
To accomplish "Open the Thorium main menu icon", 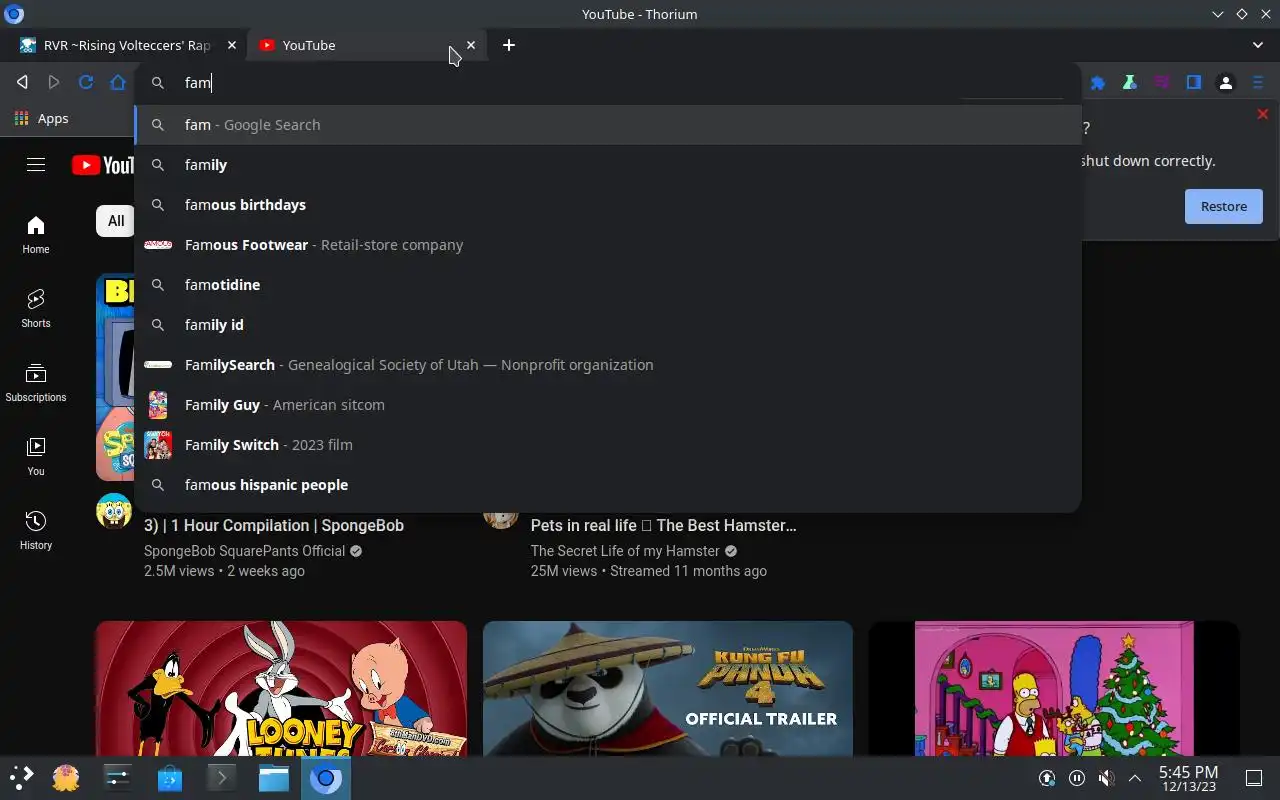I will coord(1258,83).
